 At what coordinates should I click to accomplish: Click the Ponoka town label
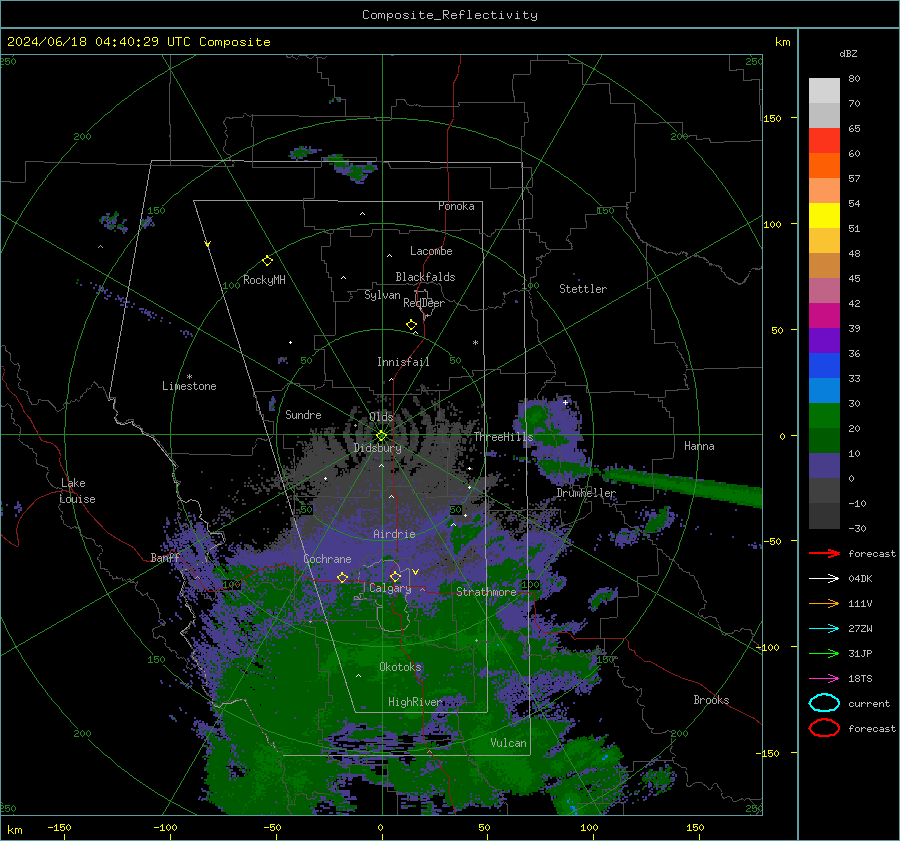pyautogui.click(x=456, y=206)
